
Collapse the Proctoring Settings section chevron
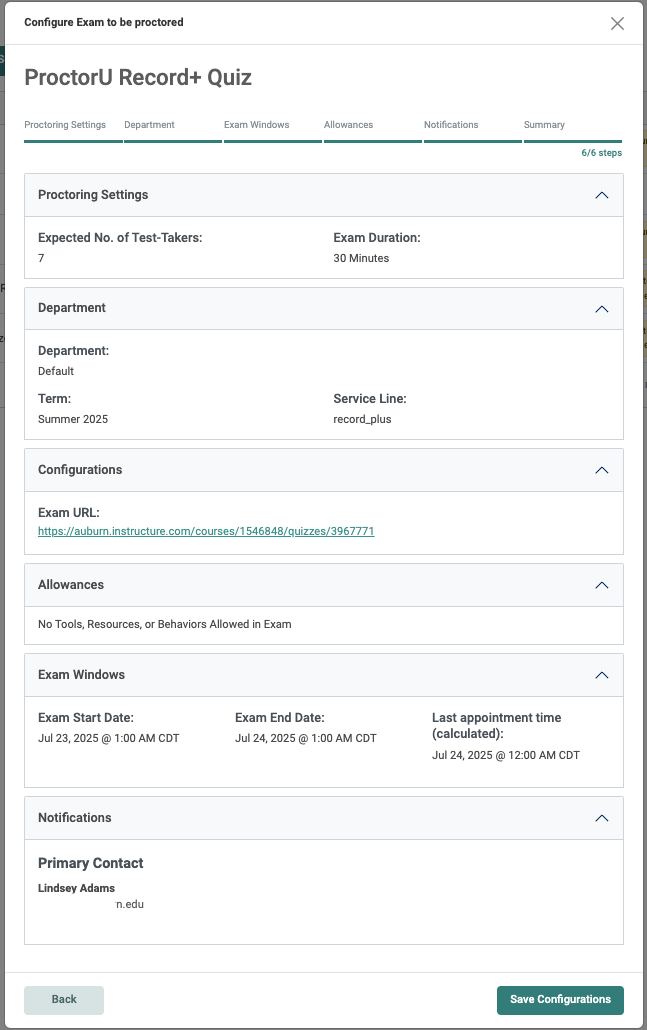pos(602,195)
